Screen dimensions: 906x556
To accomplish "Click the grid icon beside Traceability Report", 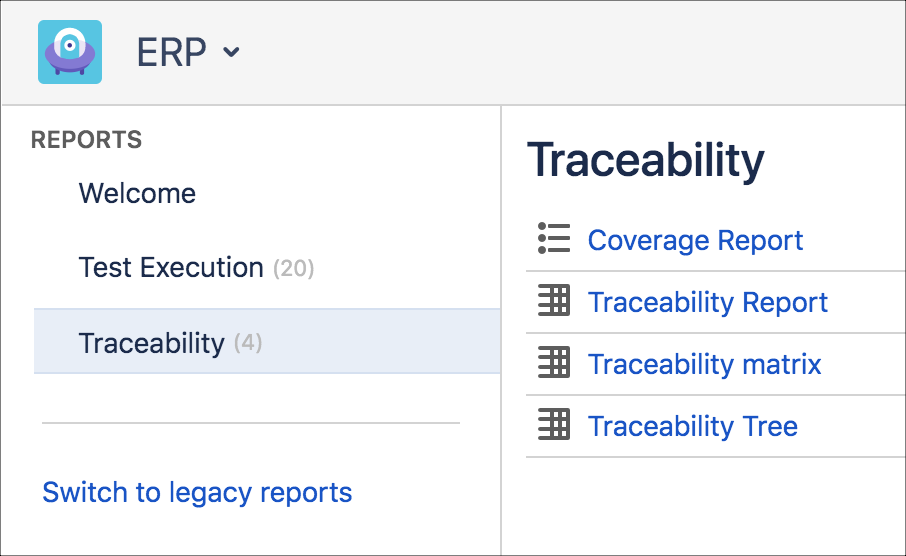I will point(554,301).
